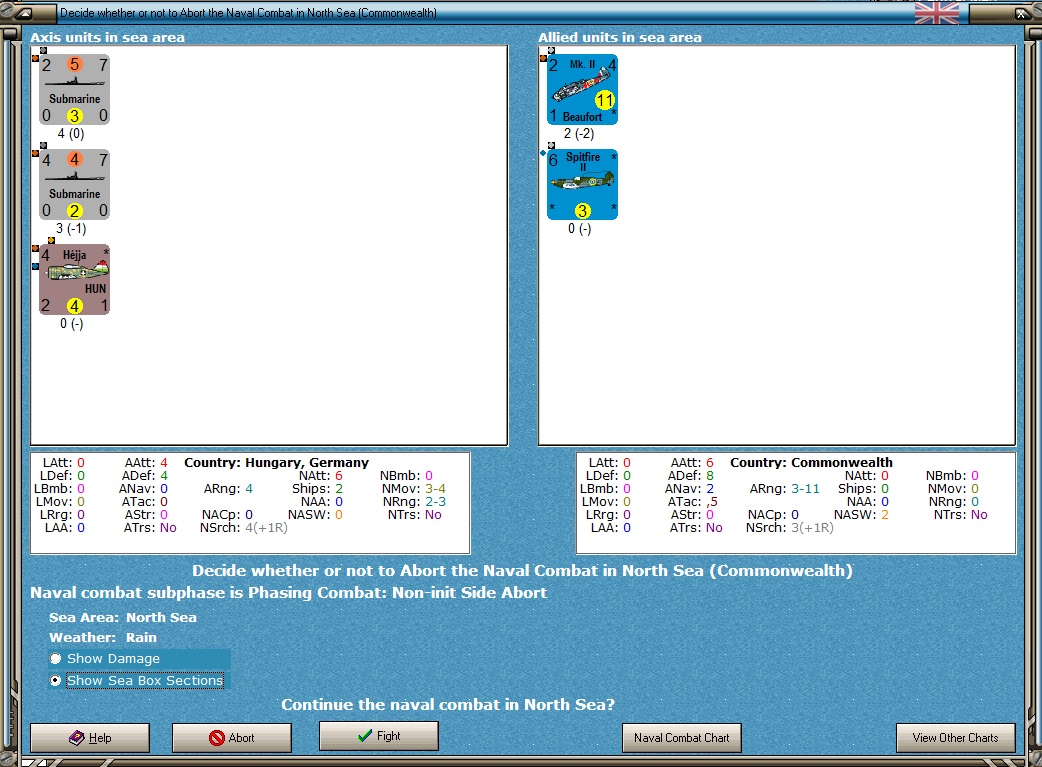Click the Country: Commonwealth label
The height and width of the screenshot is (767, 1042).
[x=811, y=463]
